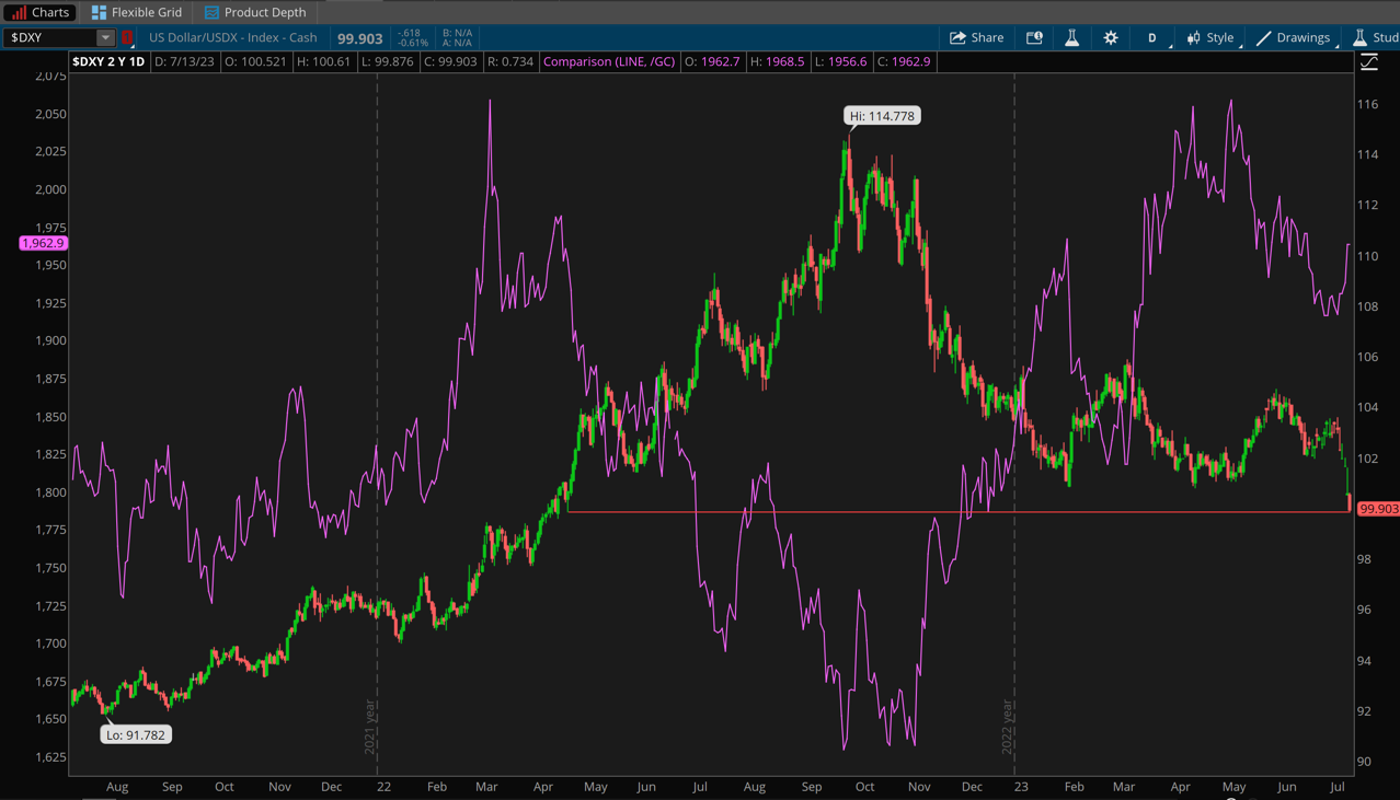Image resolution: width=1400 pixels, height=800 pixels.
Task: Expand the symbol selector dropdown arrow
Action: click(x=106, y=38)
